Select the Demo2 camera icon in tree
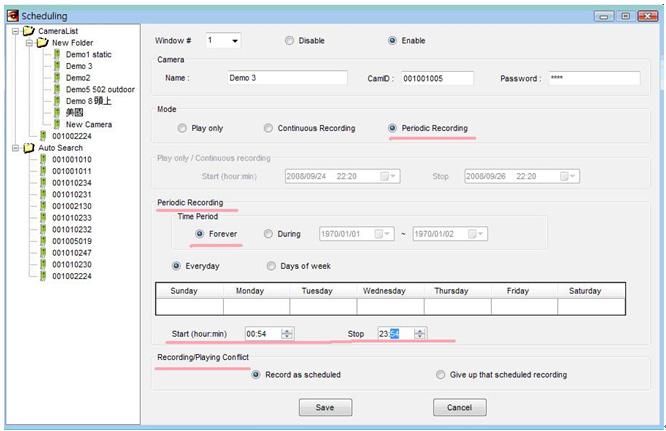The image size is (666, 431). pyautogui.click(x=56, y=77)
